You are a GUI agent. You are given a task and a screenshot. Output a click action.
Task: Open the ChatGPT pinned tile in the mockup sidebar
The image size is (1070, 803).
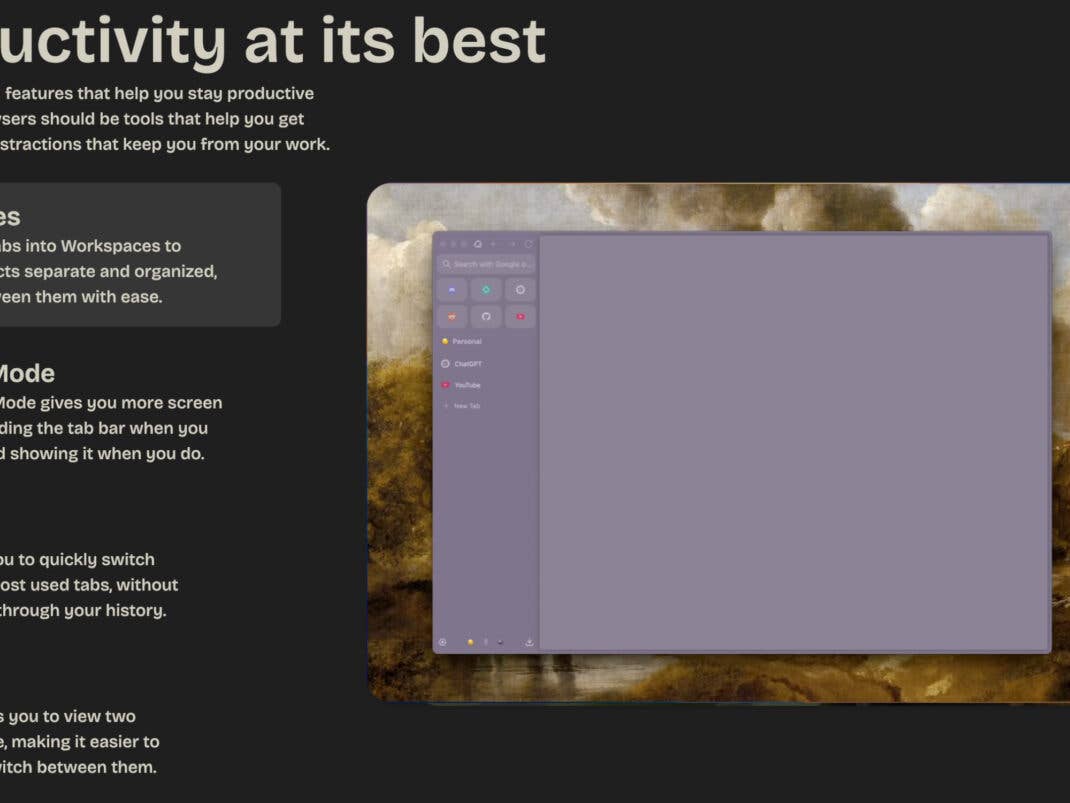pos(520,290)
